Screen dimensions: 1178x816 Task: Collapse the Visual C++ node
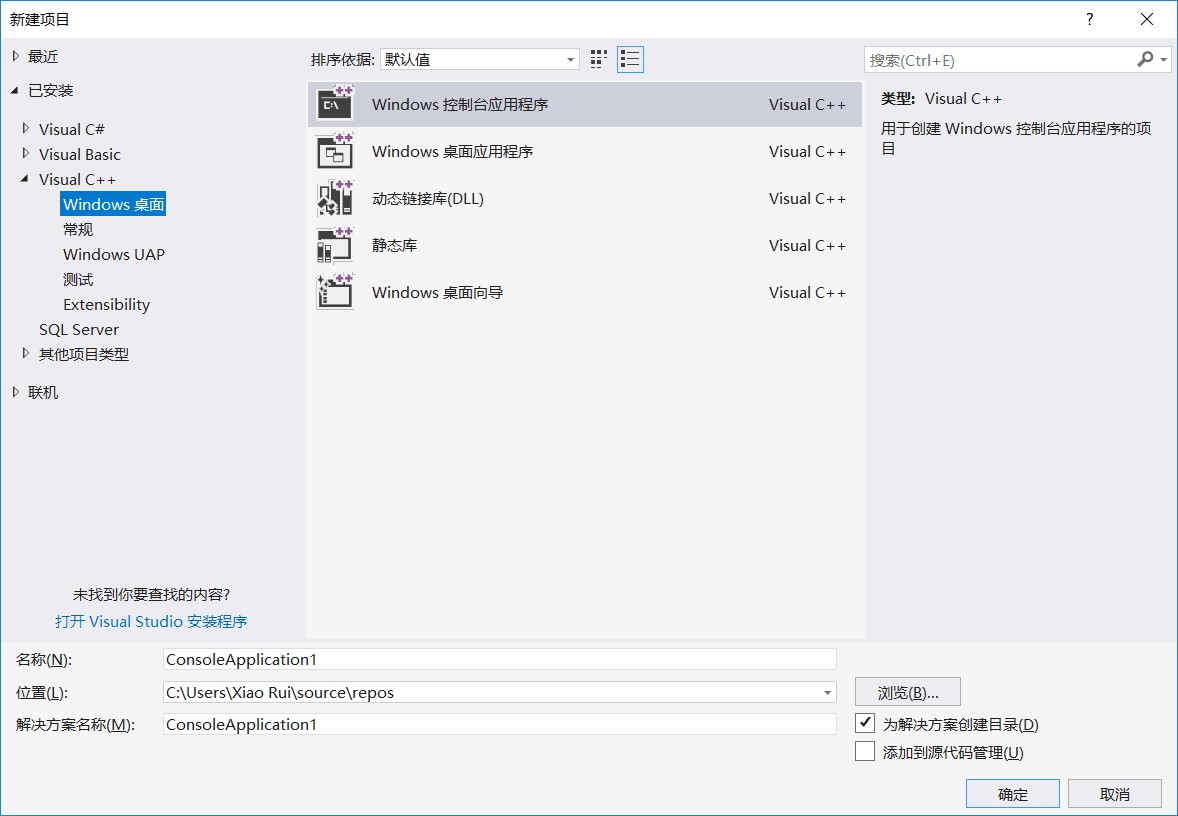26,179
